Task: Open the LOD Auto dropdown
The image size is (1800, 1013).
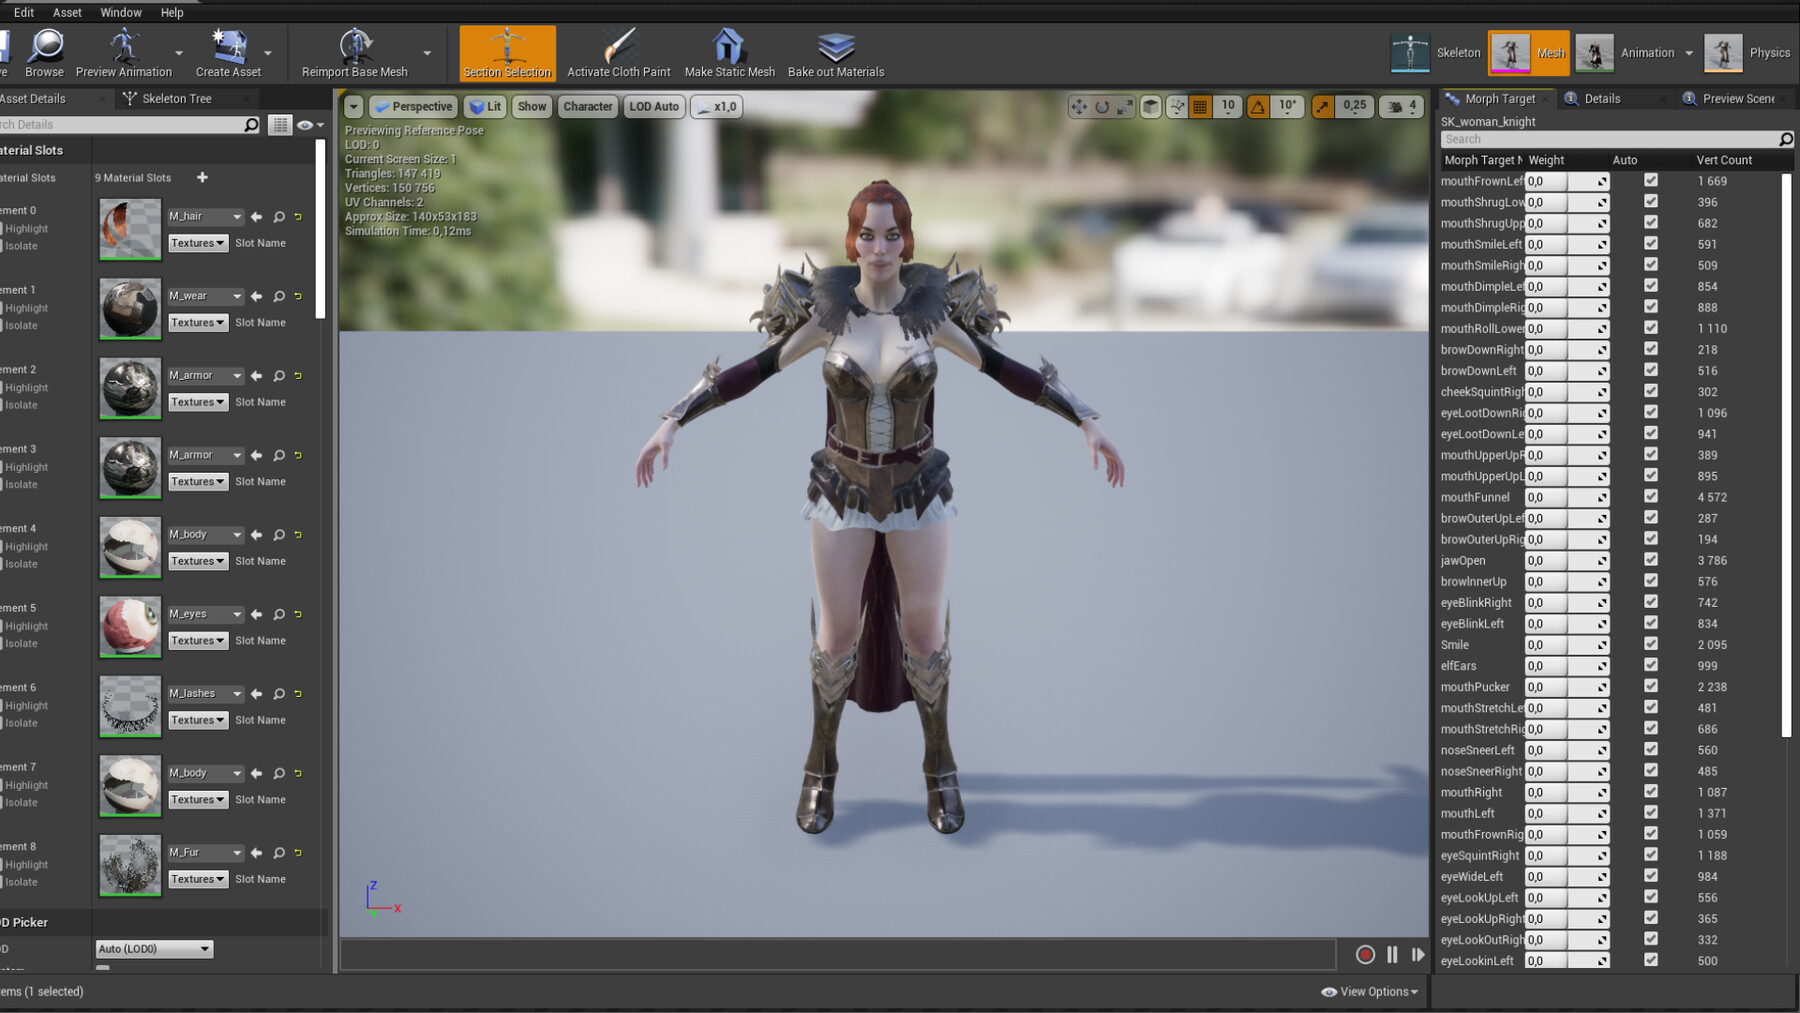Action: click(654, 106)
